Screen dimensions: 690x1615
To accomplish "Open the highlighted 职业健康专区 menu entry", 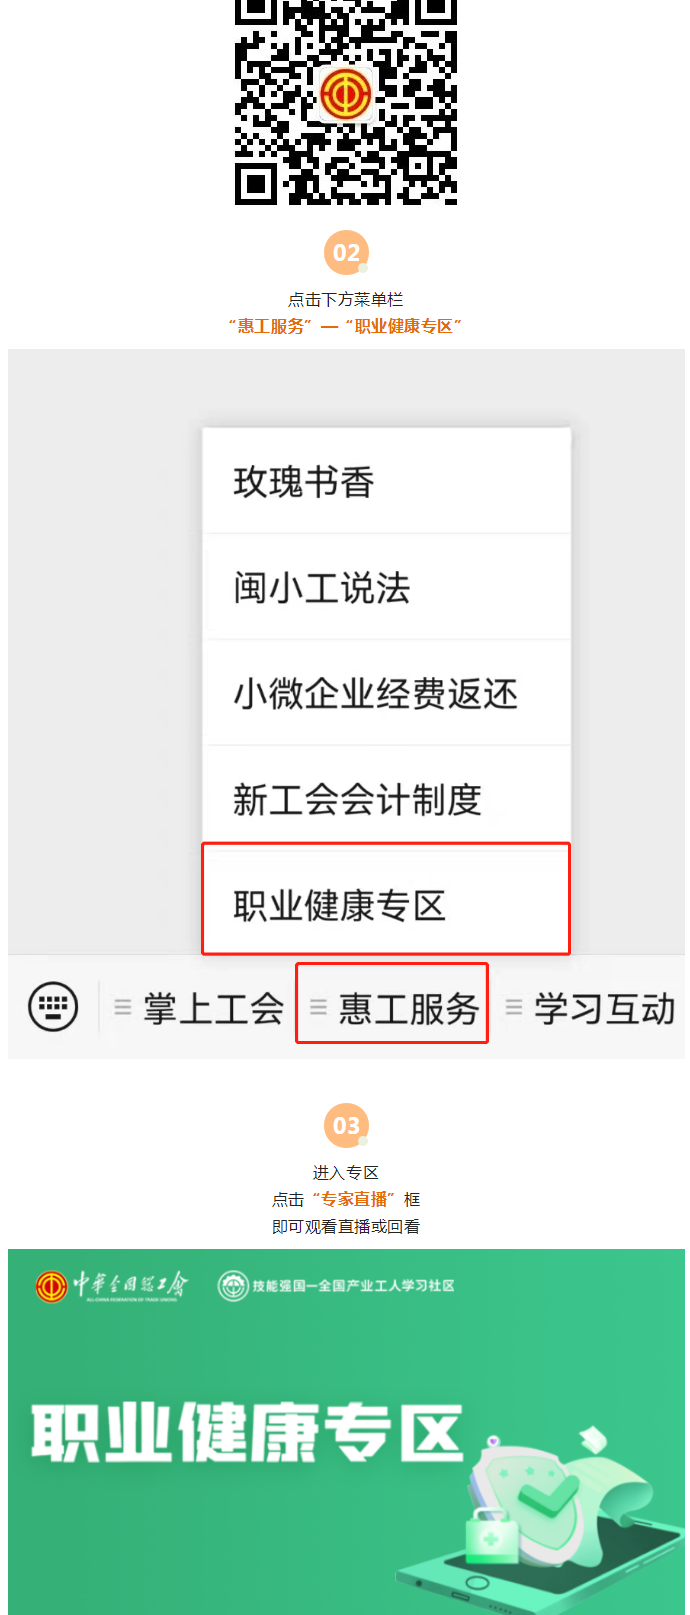I will pyautogui.click(x=387, y=900).
